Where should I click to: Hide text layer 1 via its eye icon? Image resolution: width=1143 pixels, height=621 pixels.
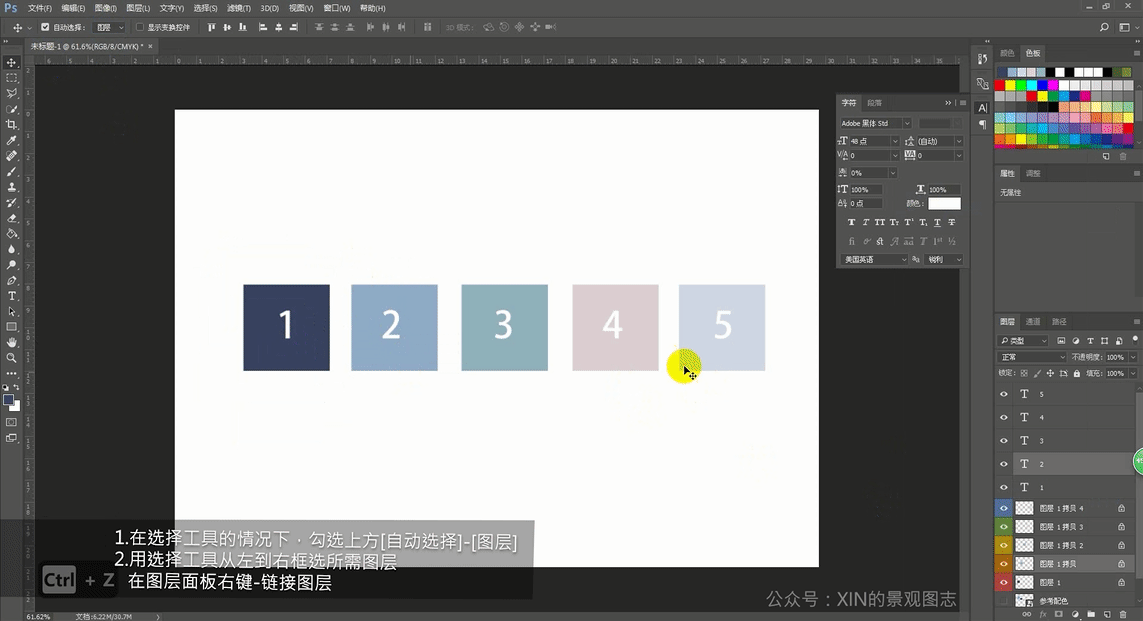[x=1004, y=487]
